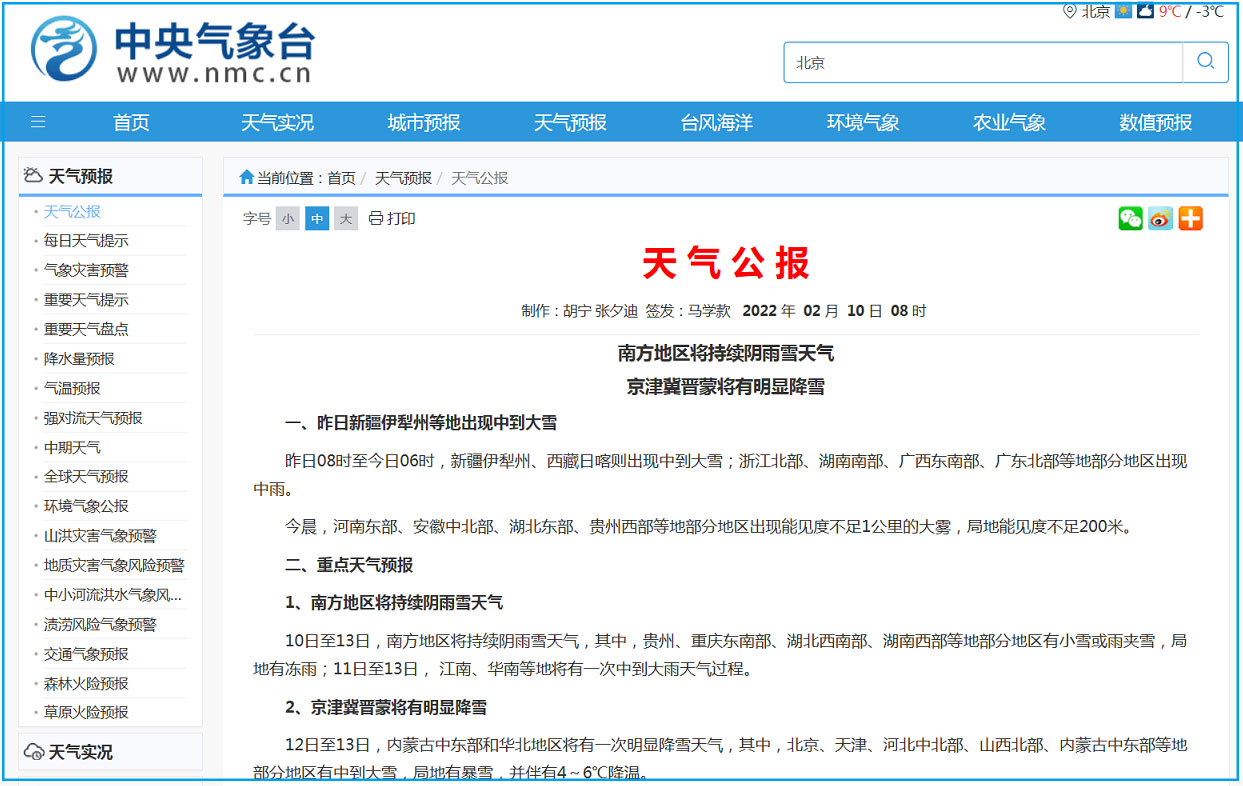Open 台风海洋 navigation tab

click(716, 123)
